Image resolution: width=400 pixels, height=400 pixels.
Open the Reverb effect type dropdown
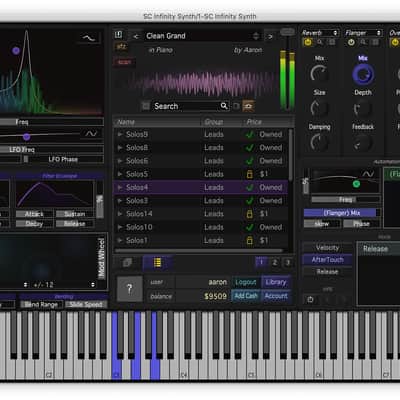[320, 33]
